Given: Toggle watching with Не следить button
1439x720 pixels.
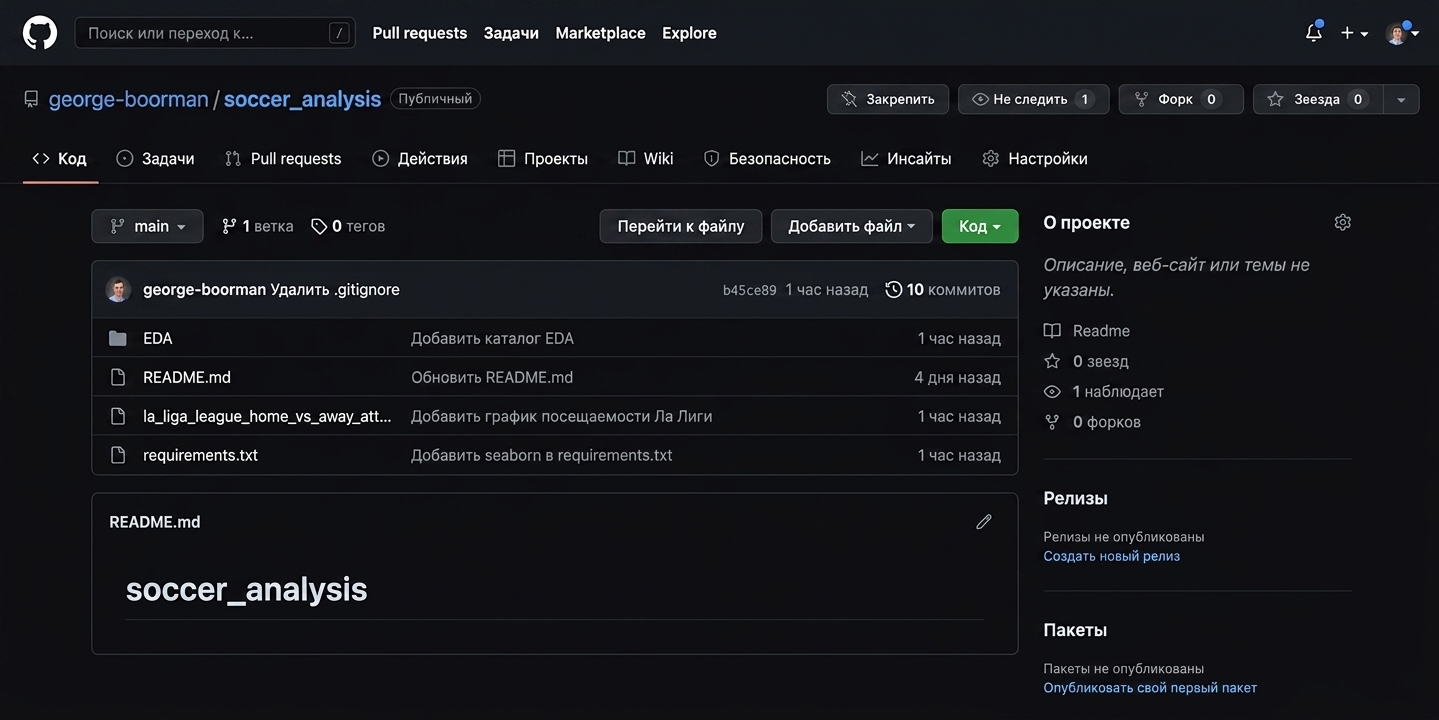Looking at the screenshot, I should [1033, 99].
